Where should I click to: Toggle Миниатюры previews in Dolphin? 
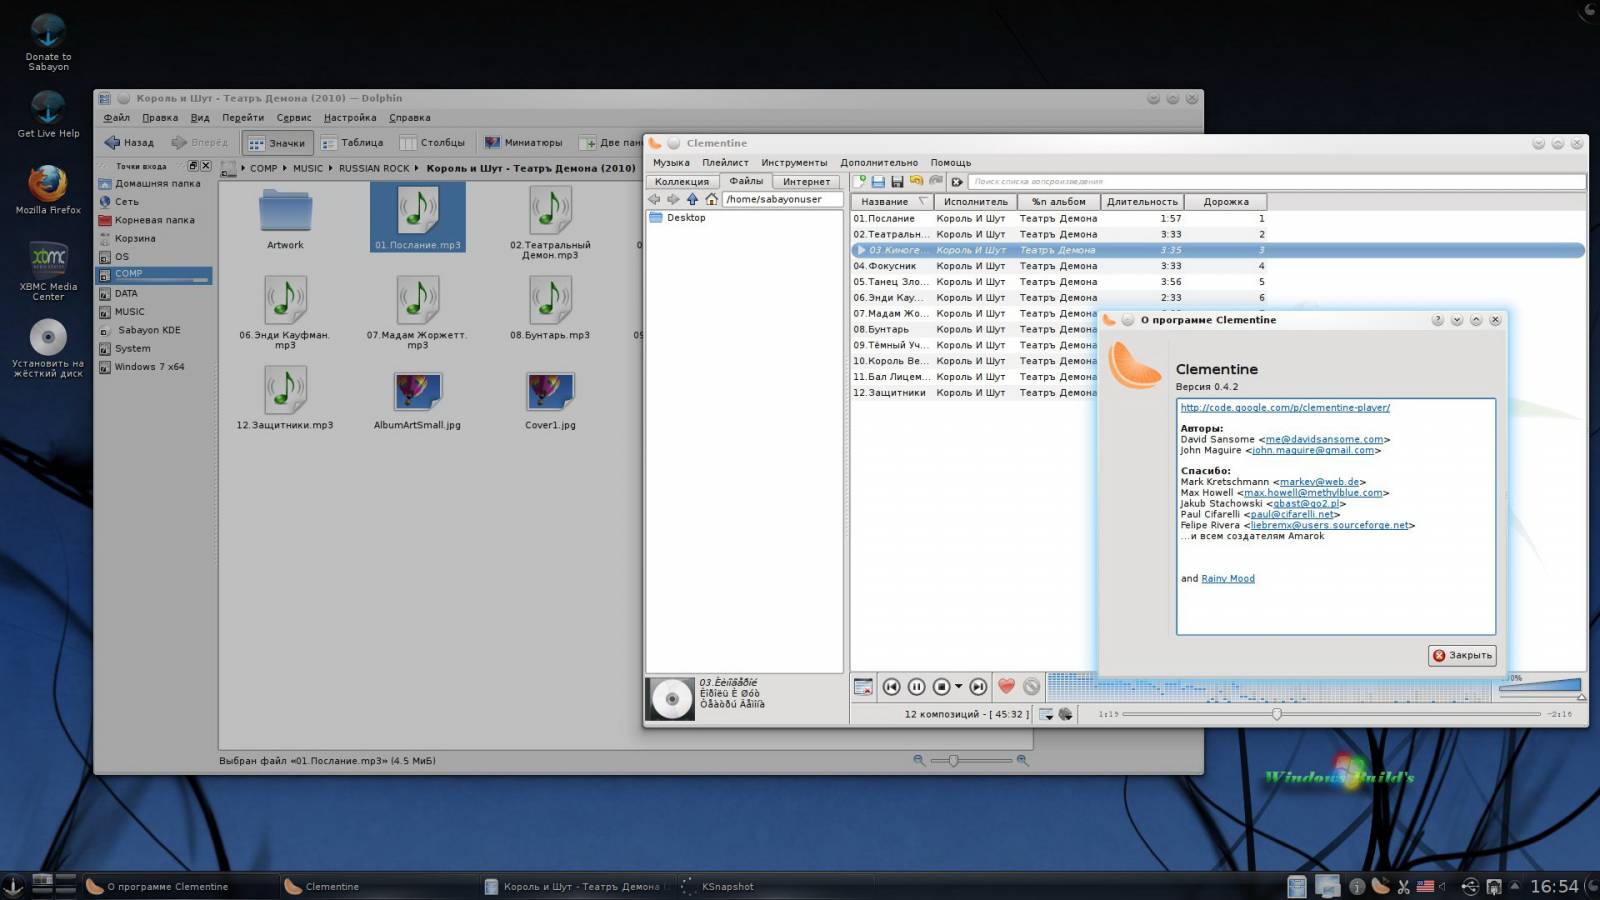(x=523, y=142)
